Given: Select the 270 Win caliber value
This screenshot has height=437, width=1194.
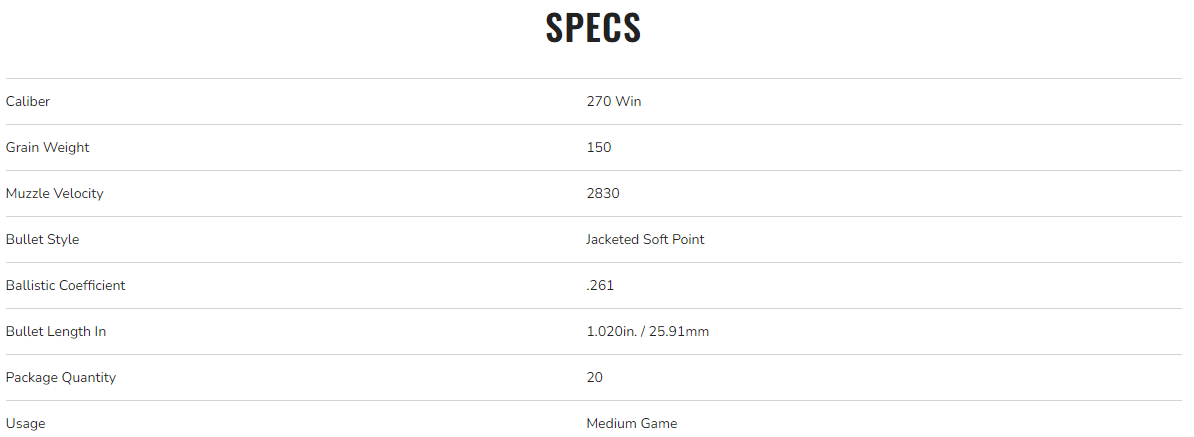Looking at the screenshot, I should (x=613, y=101).
